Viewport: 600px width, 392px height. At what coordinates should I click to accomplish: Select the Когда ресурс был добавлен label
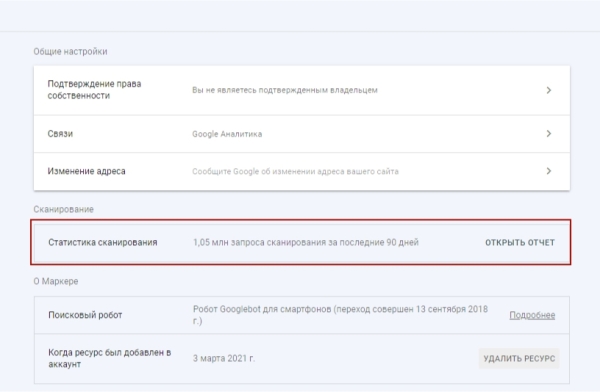click(x=109, y=358)
